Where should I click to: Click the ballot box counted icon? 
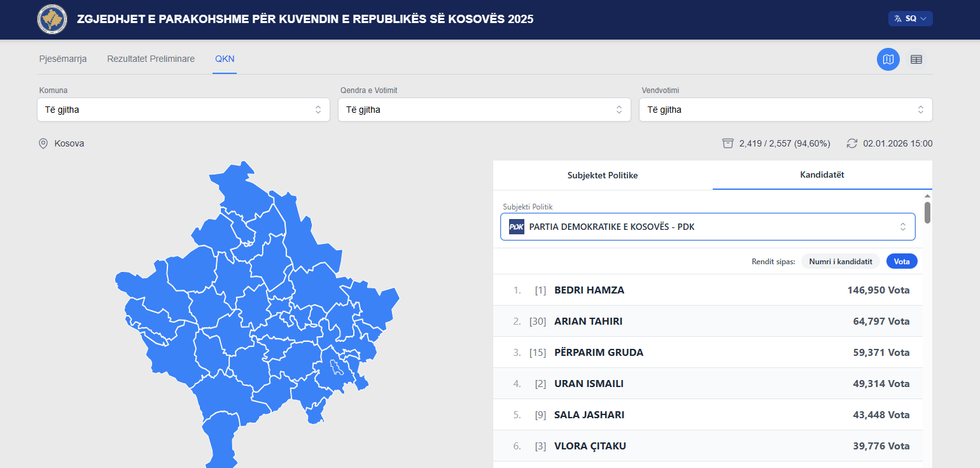pos(728,143)
